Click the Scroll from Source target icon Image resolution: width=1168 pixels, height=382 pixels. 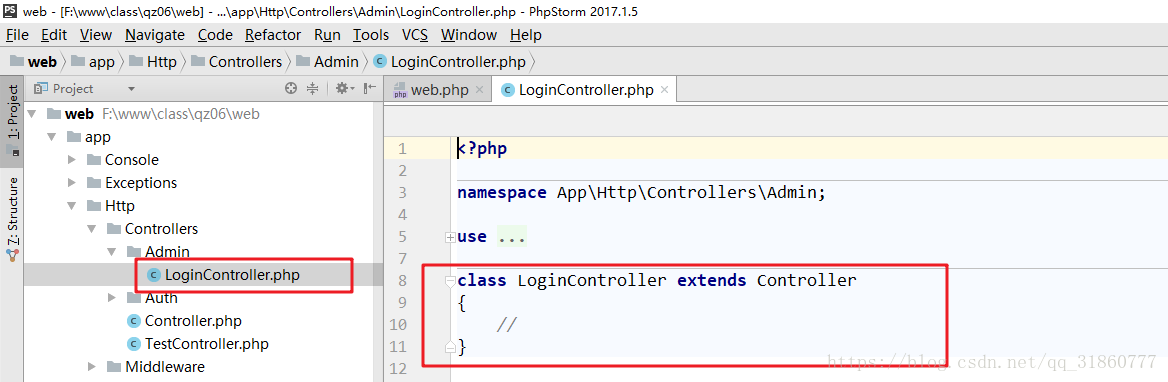tap(291, 89)
